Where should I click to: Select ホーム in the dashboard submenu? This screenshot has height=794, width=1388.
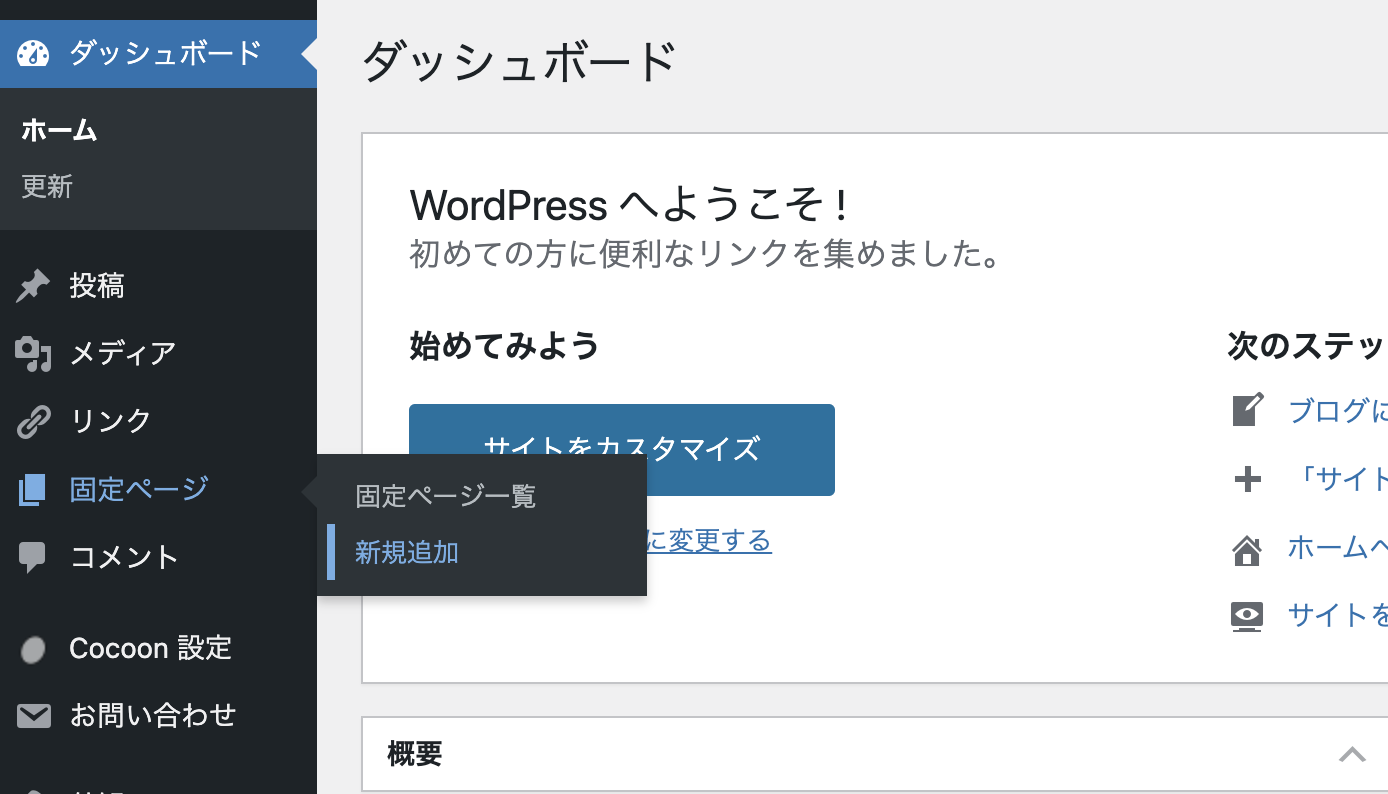(x=59, y=130)
